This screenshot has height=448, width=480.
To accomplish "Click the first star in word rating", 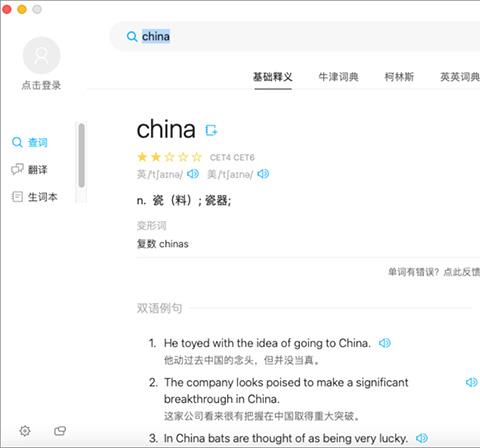I will [x=142, y=157].
